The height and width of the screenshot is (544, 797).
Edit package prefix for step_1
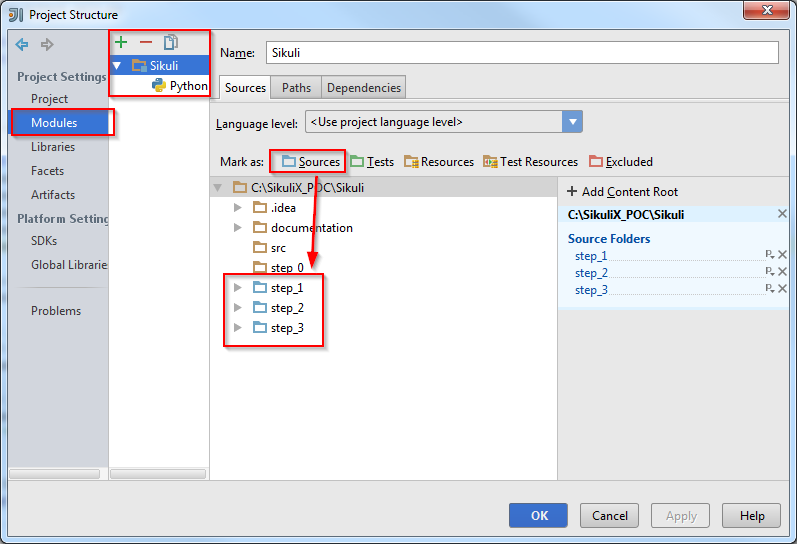pyautogui.click(x=770, y=255)
